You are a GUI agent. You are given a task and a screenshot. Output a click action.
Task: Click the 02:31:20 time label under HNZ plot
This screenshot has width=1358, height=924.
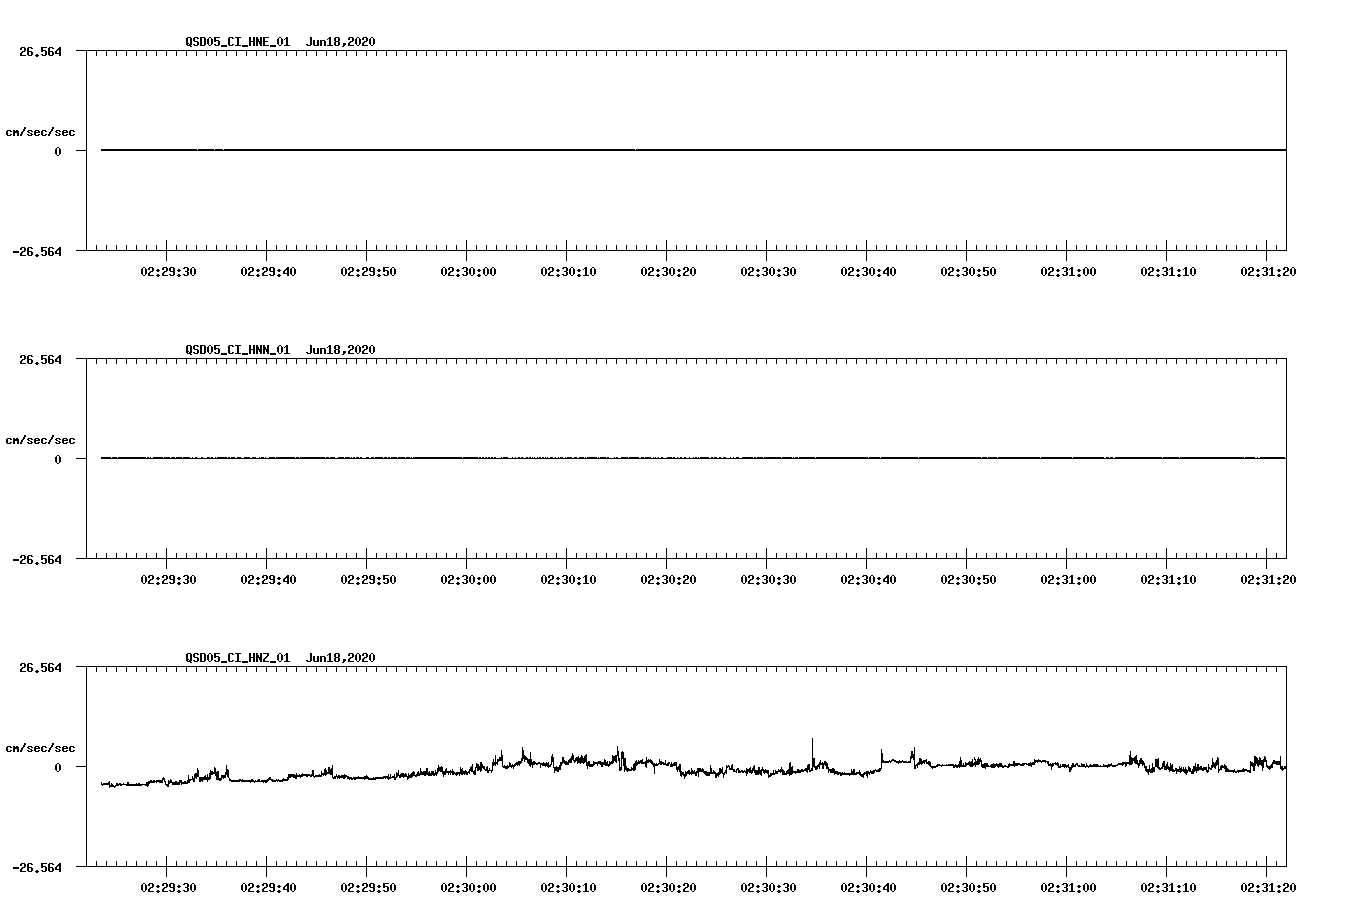[1268, 888]
